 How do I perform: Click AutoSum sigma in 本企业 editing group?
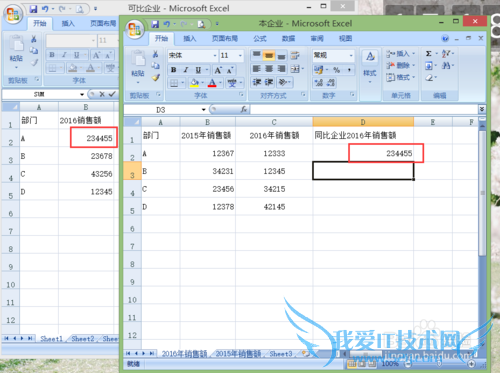click(429, 54)
